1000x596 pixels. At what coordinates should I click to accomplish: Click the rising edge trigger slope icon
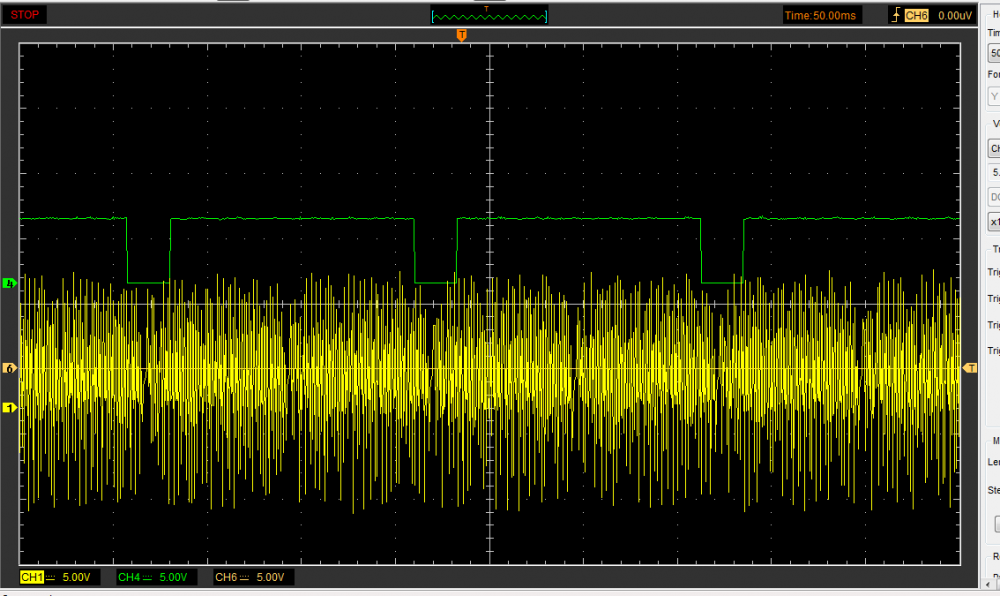[896, 15]
